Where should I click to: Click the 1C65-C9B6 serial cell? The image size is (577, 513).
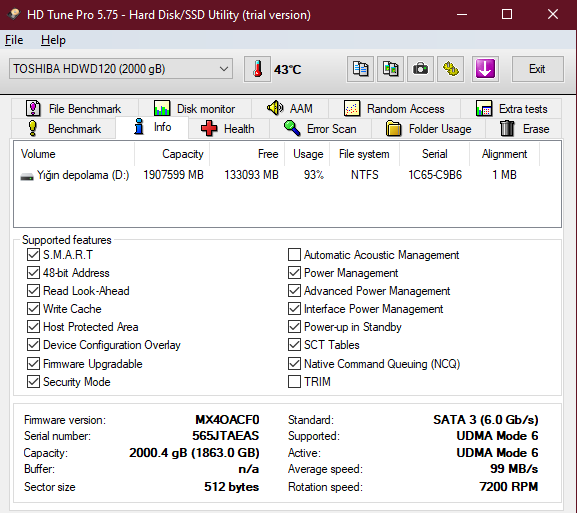click(x=435, y=175)
